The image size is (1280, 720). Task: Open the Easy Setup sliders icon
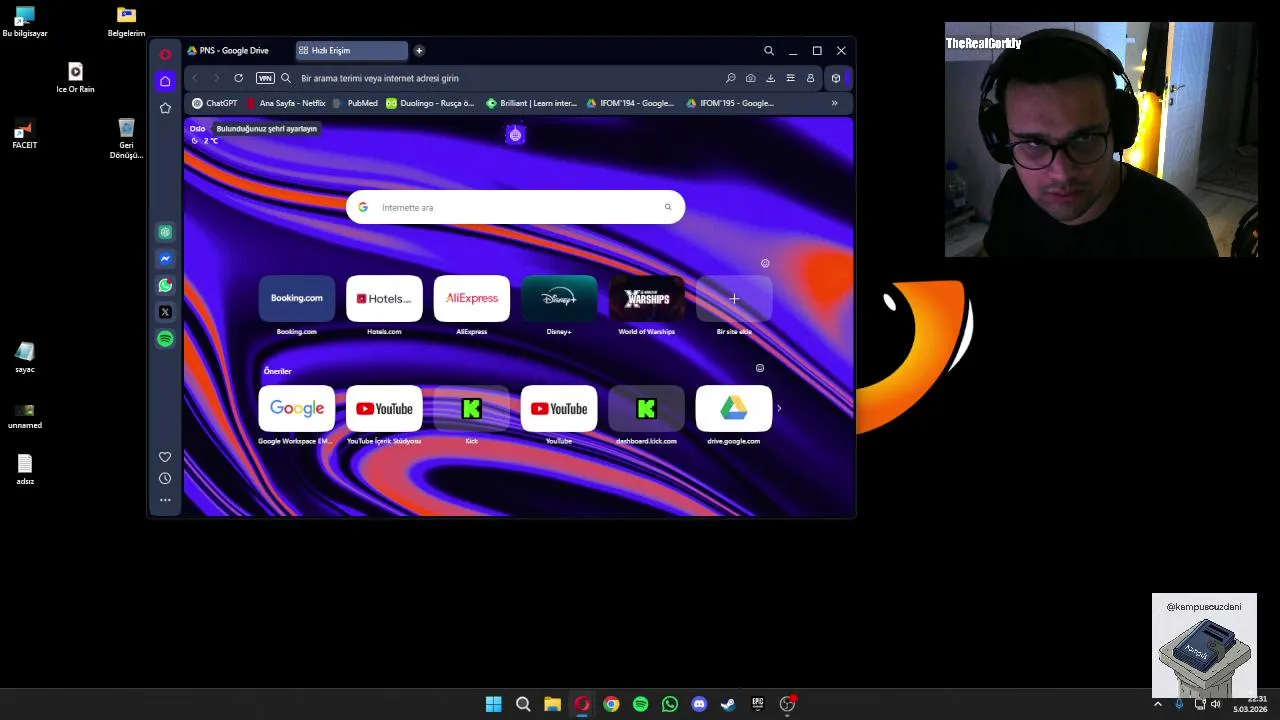click(x=790, y=78)
